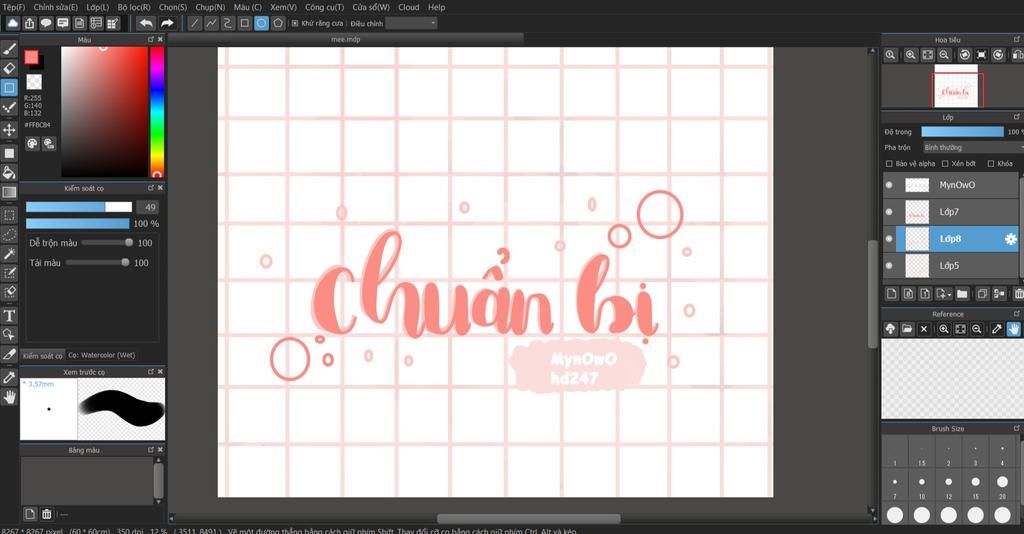Select the Move tool
Viewport: 1024px width, 534px height.
(9, 130)
